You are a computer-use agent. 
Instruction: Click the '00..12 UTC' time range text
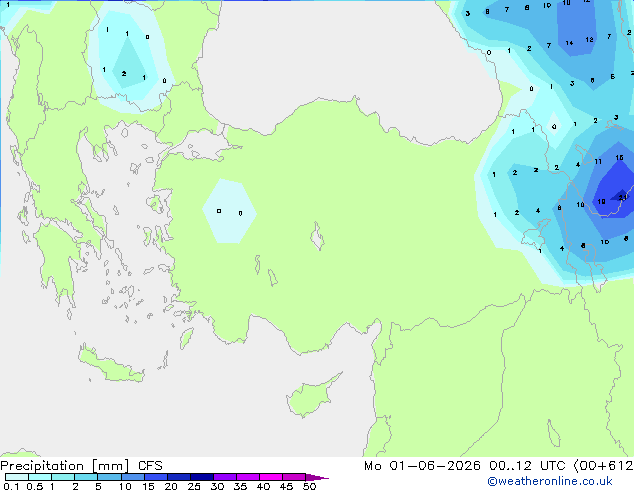pyautogui.click(x=528, y=466)
